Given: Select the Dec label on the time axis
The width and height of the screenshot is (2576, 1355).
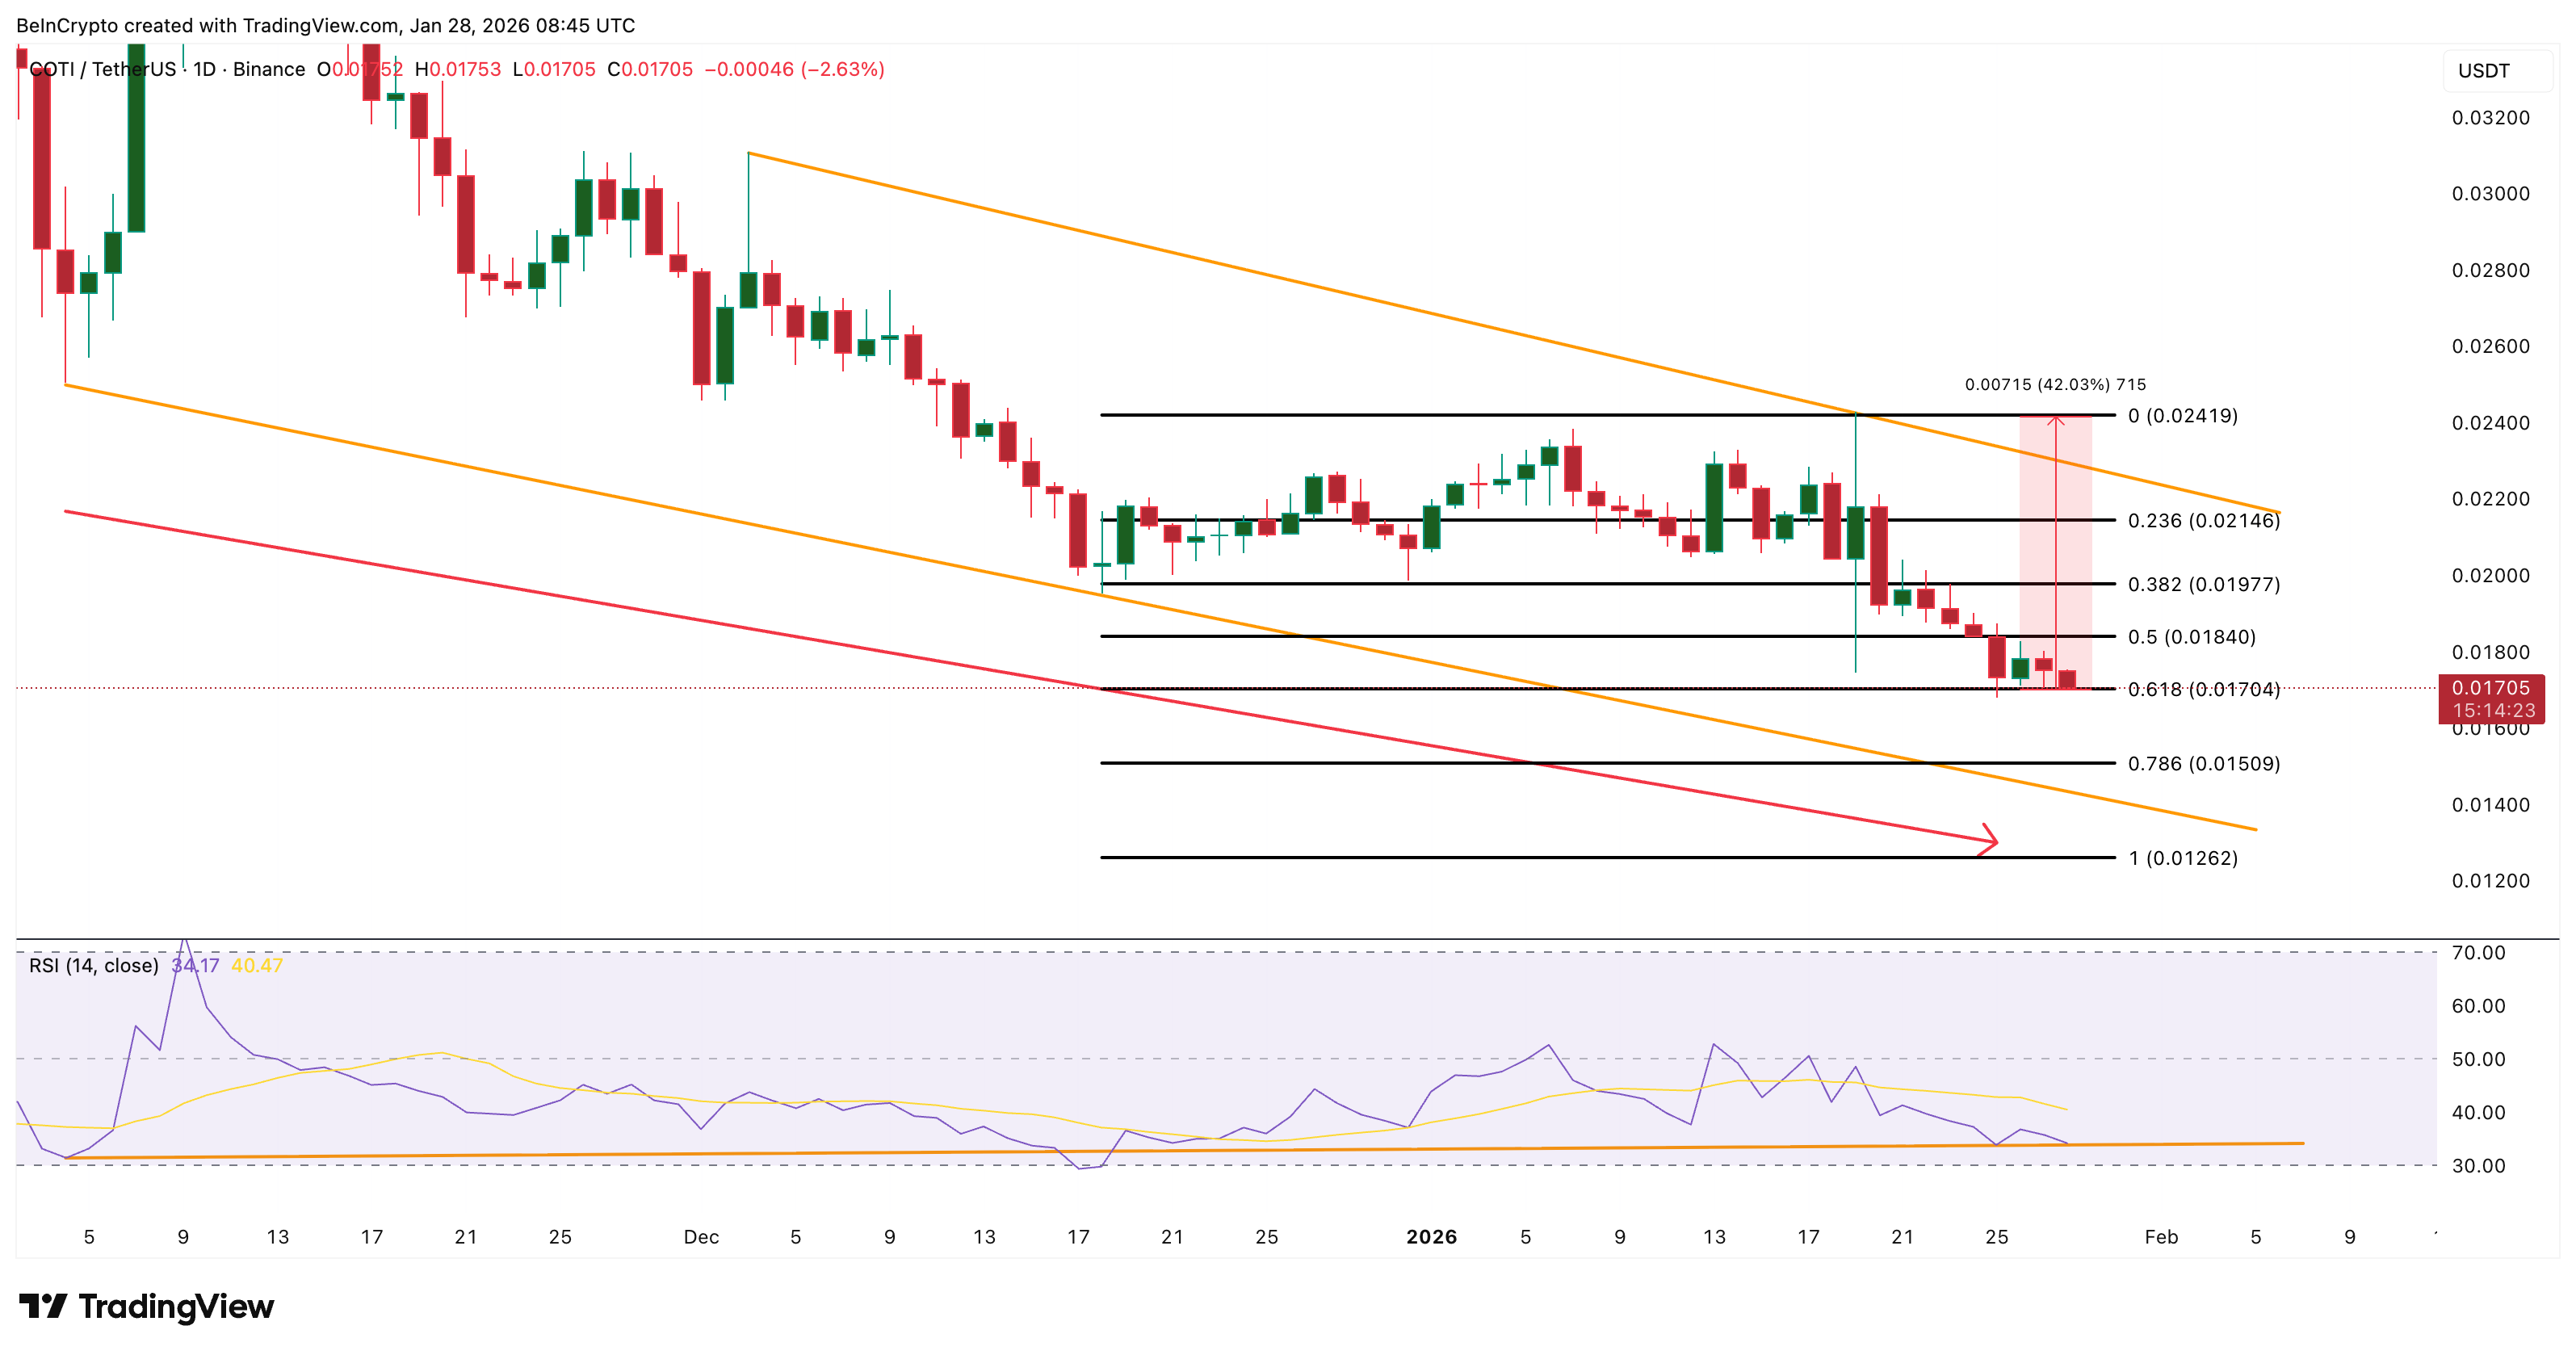Looking at the screenshot, I should coord(703,1236).
